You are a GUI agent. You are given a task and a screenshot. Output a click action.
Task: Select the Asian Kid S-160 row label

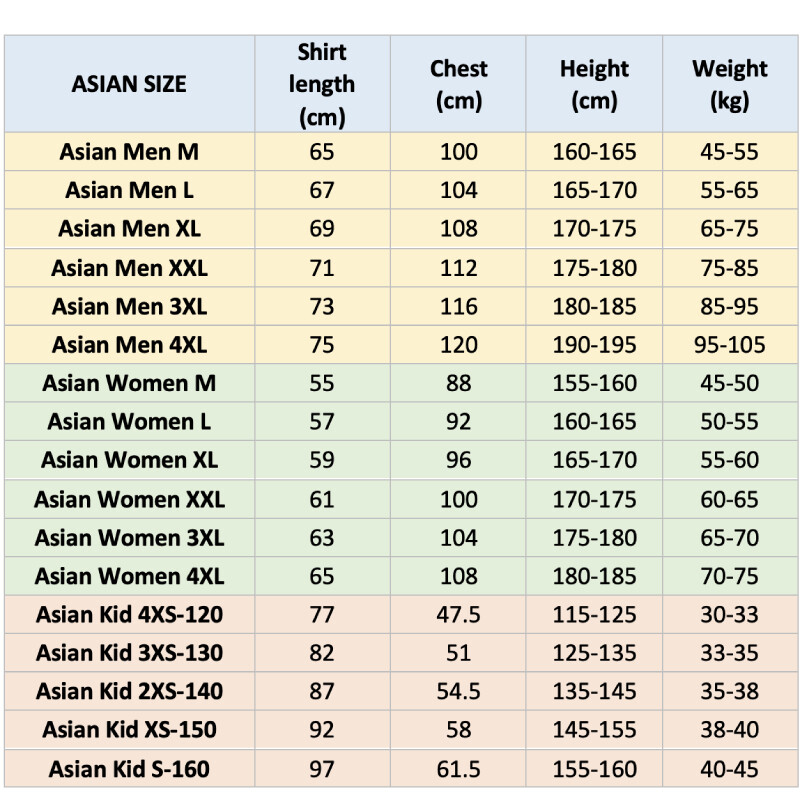tap(129, 769)
